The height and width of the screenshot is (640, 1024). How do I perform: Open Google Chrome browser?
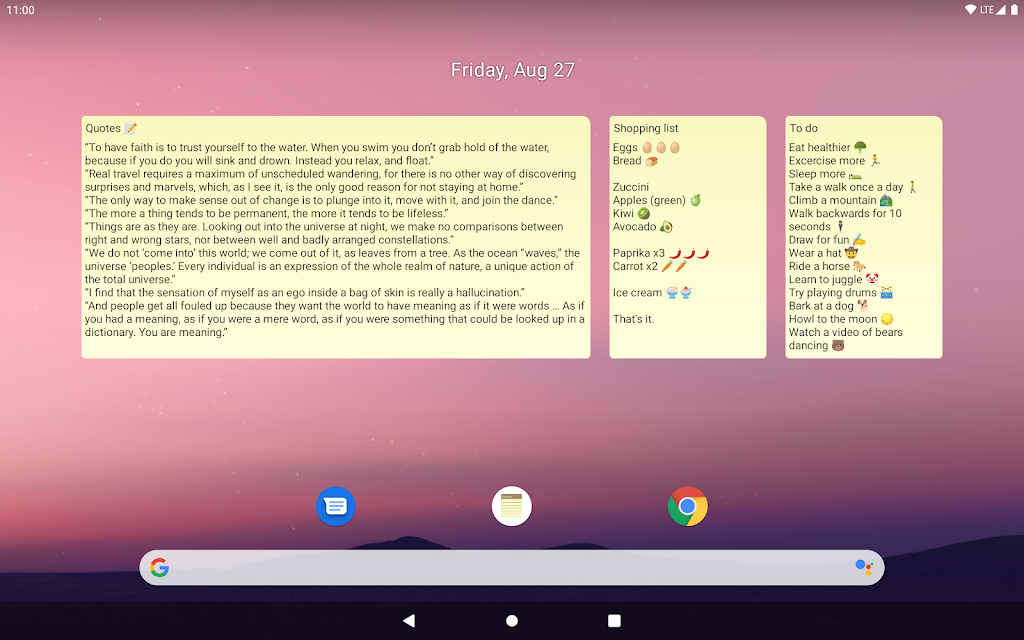pos(688,506)
